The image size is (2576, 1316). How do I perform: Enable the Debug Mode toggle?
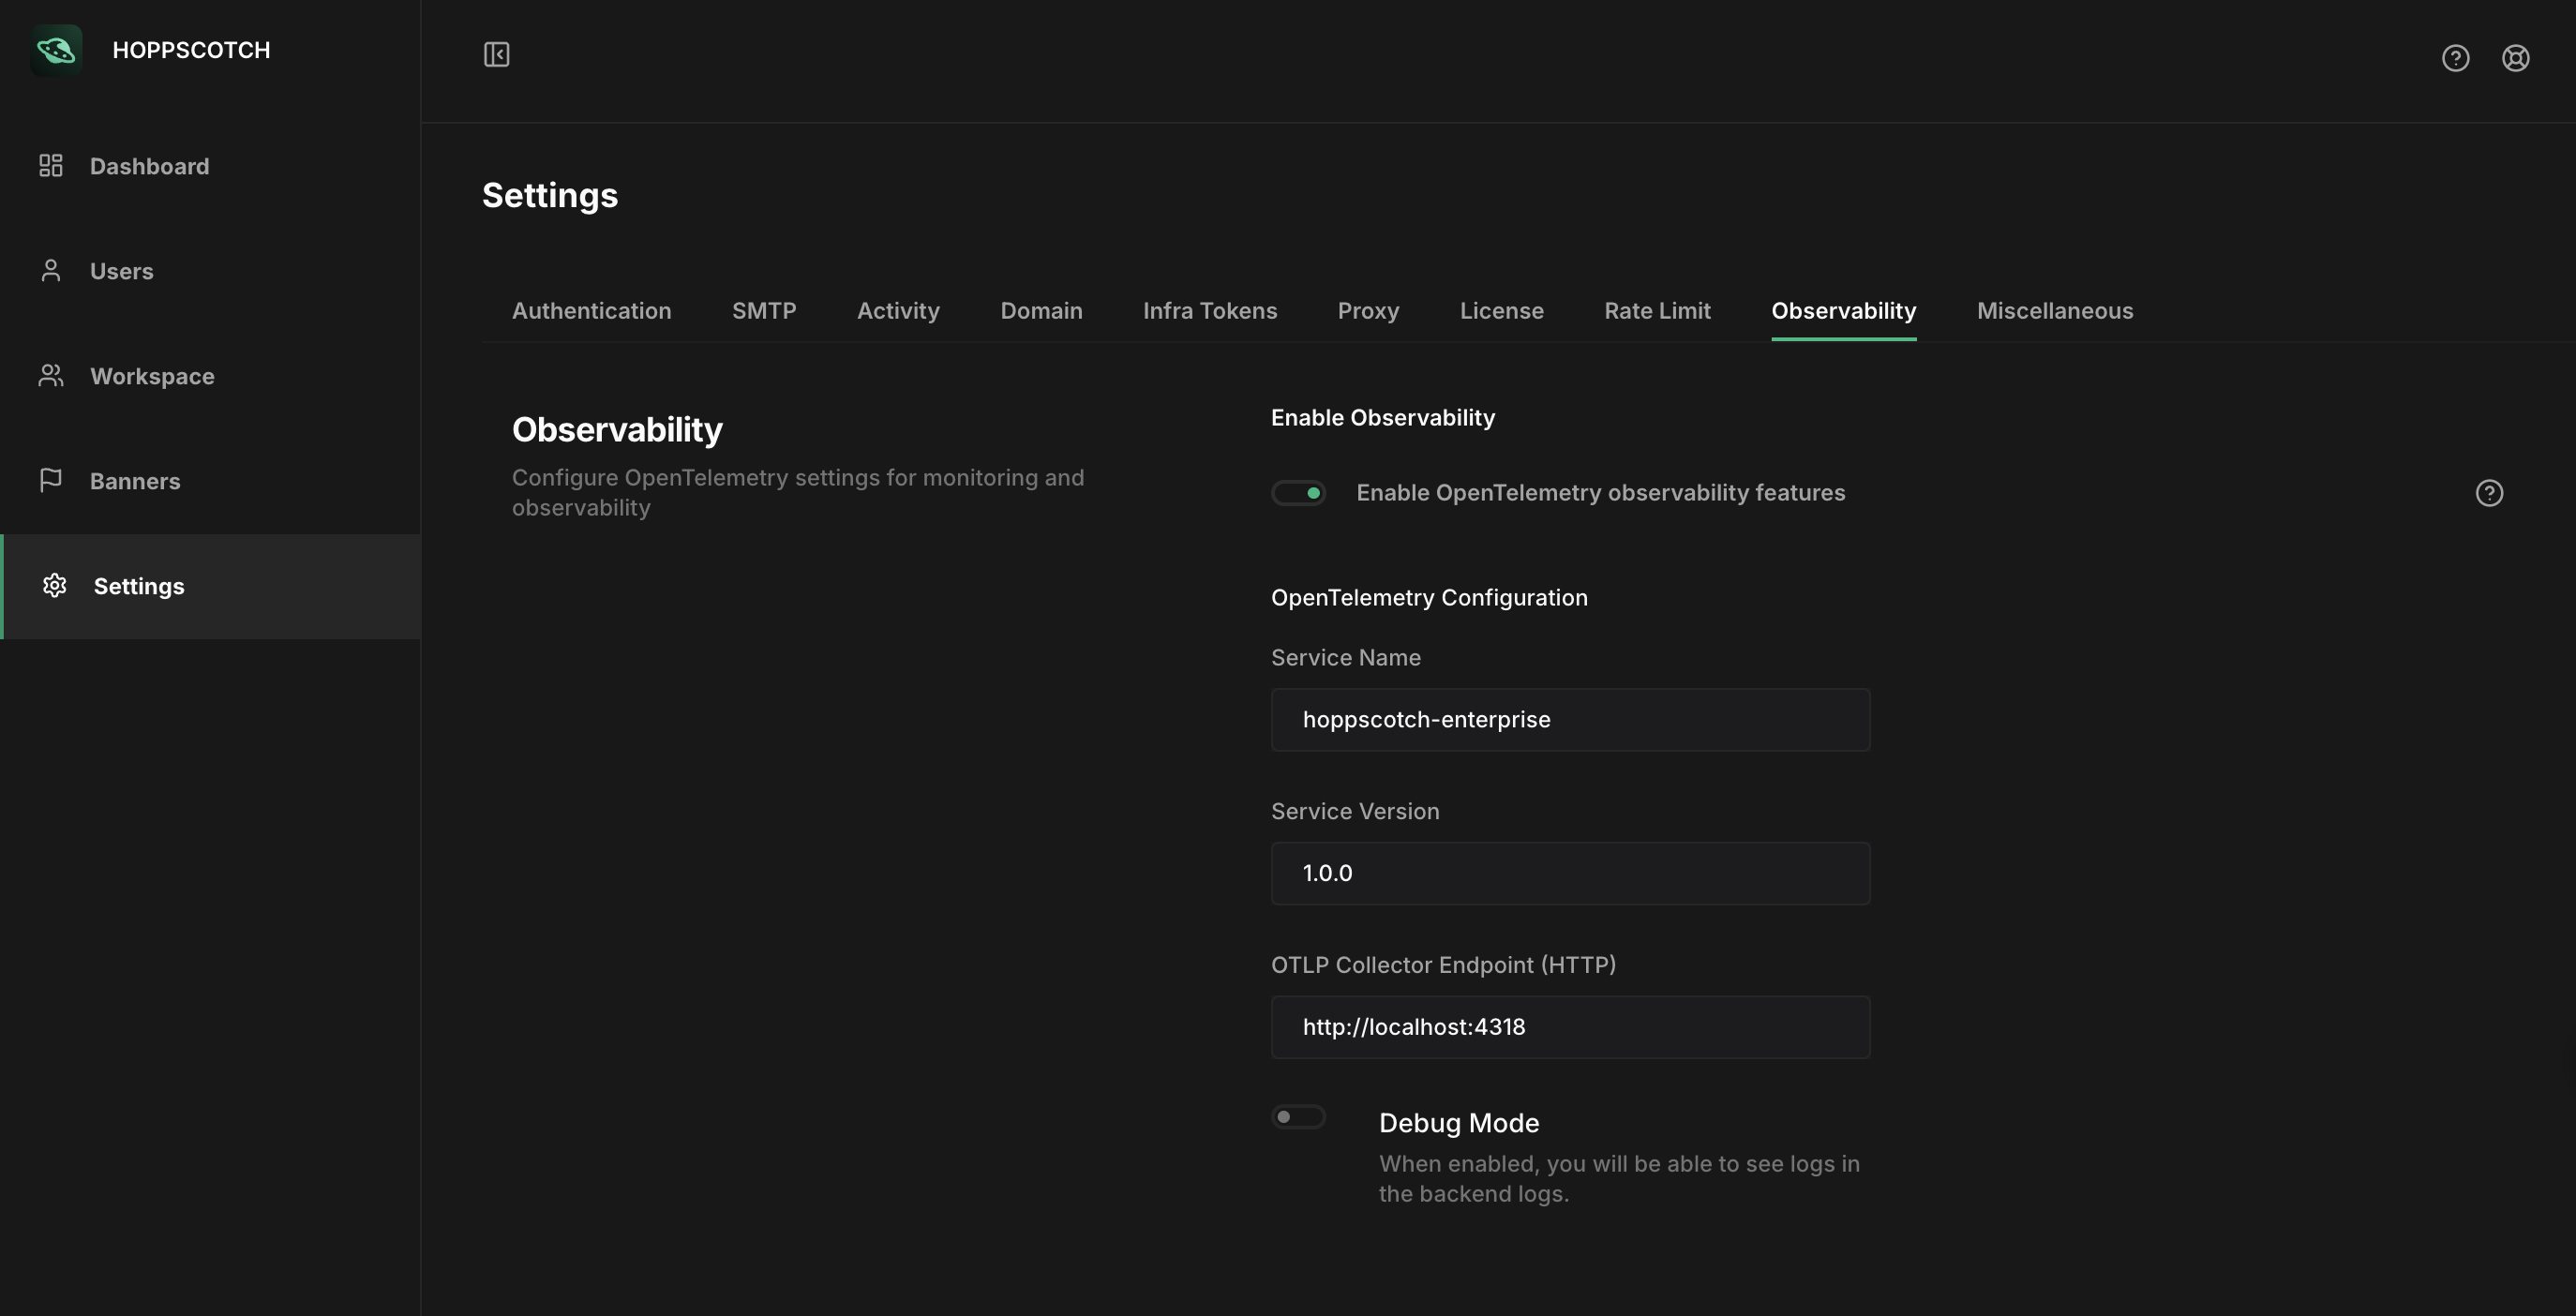point(1298,1117)
